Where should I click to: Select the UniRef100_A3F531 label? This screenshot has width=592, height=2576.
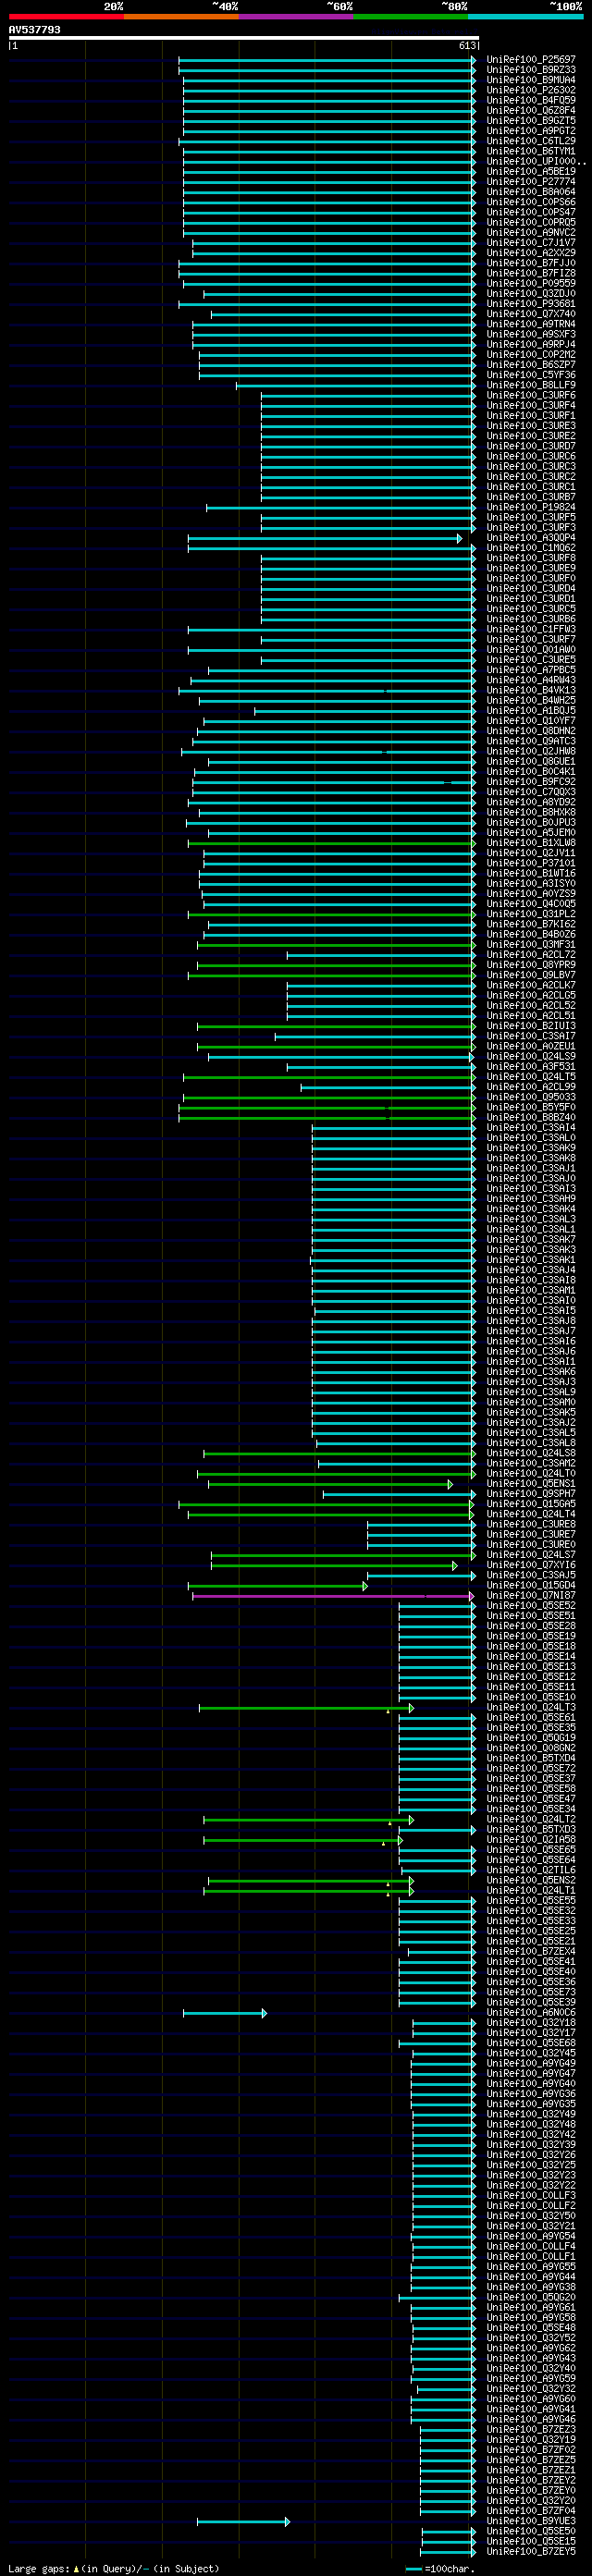tap(531, 1067)
